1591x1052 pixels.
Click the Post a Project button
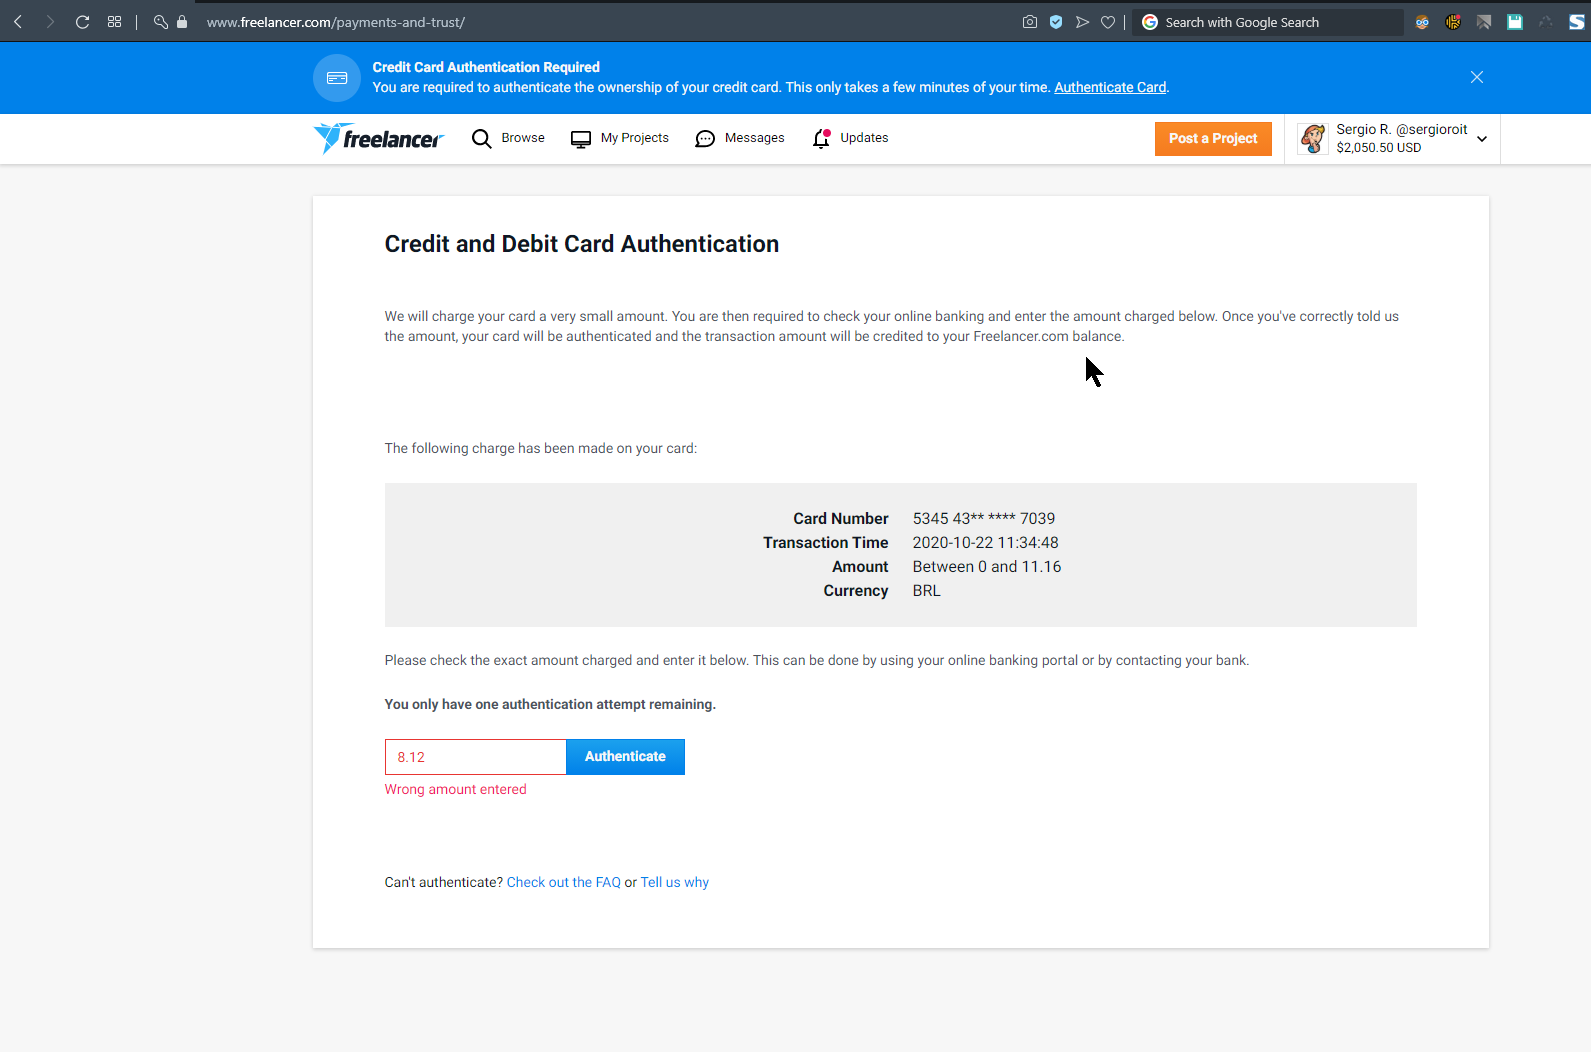[x=1213, y=139]
